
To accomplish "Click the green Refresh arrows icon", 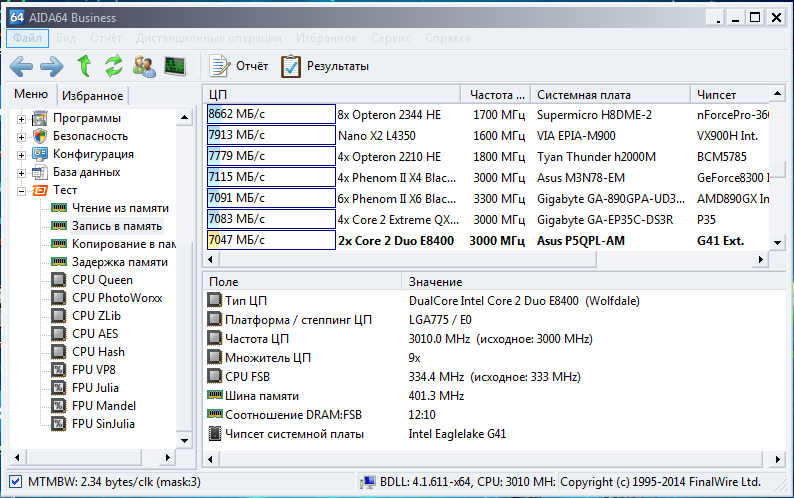I will coord(114,66).
